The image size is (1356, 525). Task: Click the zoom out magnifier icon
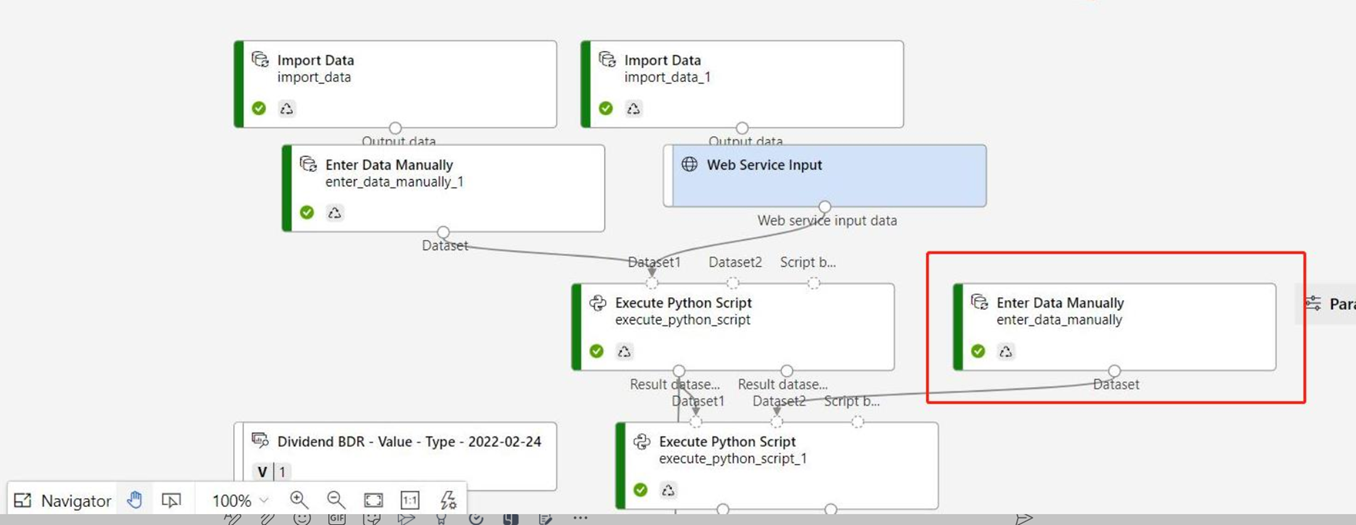(x=335, y=500)
